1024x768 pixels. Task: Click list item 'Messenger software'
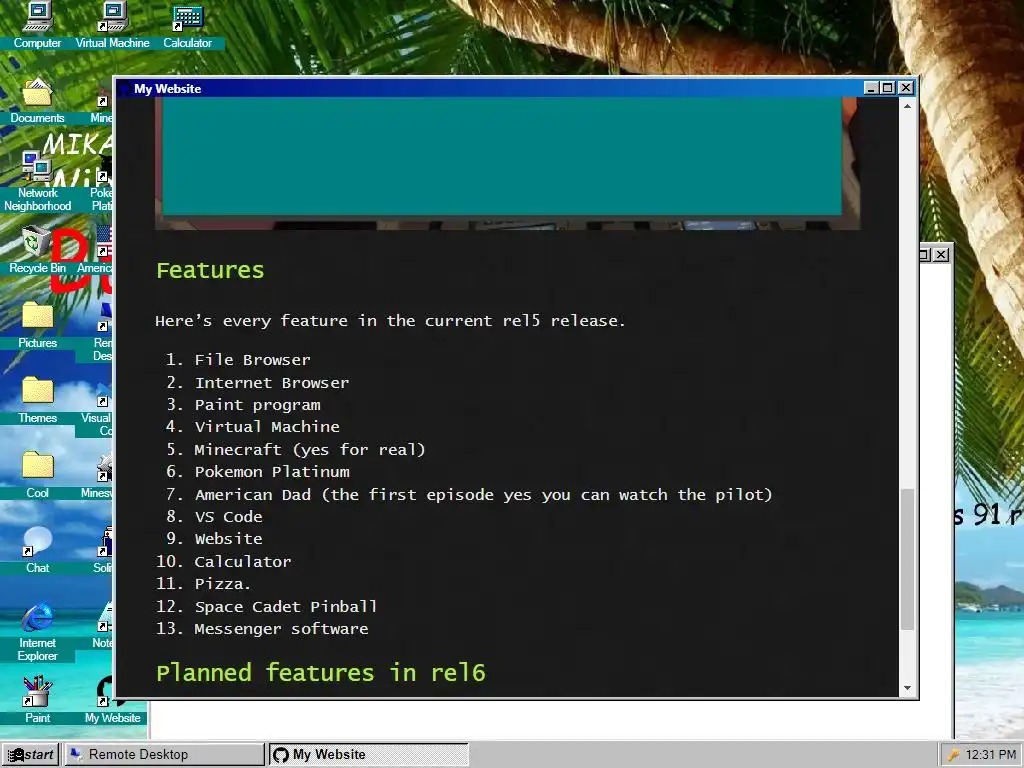[281, 629]
